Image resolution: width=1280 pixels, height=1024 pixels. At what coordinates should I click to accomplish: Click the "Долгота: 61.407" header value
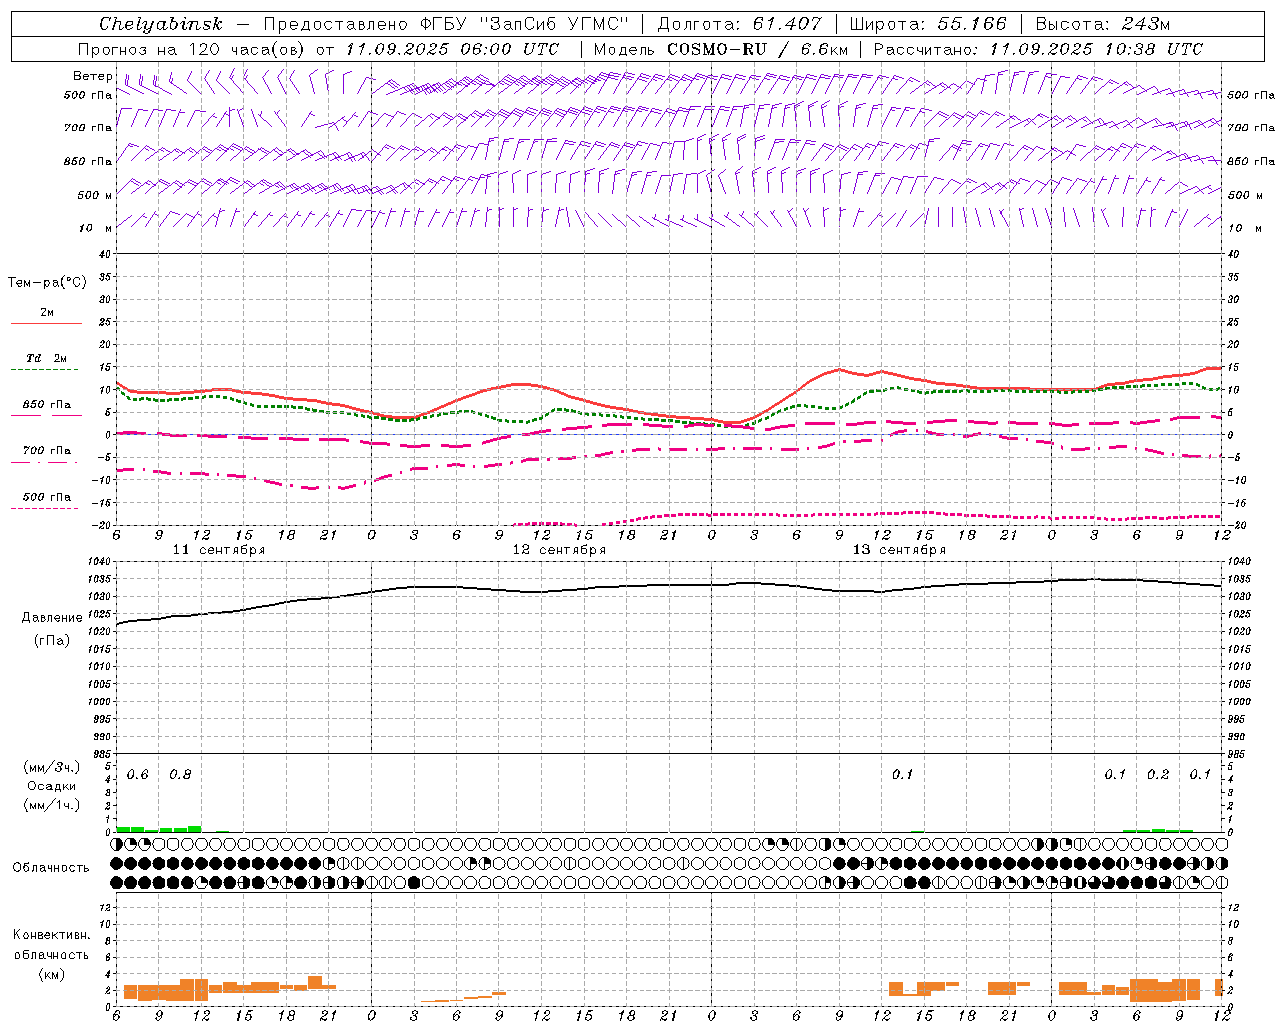(x=739, y=24)
